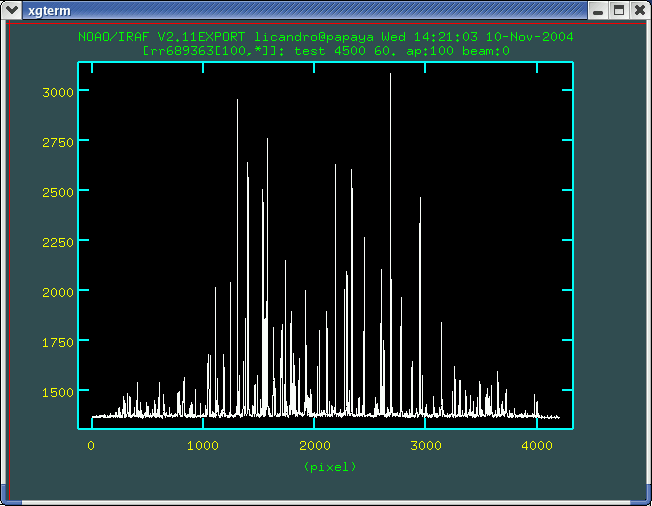652x506 pixels.
Task: Click the 4000 x-axis tick label
Action: click(536, 446)
